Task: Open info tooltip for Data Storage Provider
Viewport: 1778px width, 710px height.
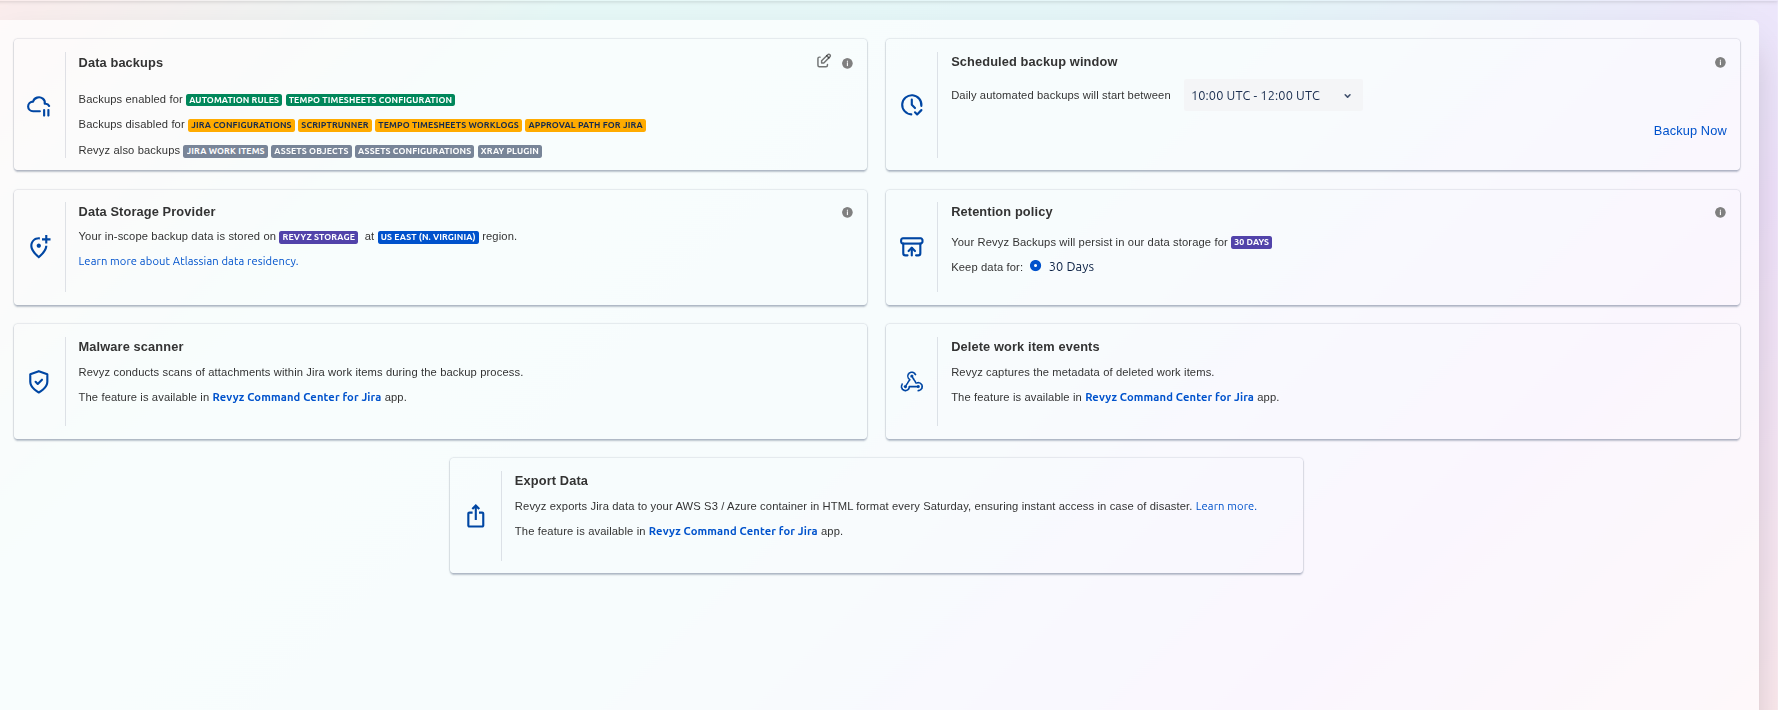Action: pos(847,212)
